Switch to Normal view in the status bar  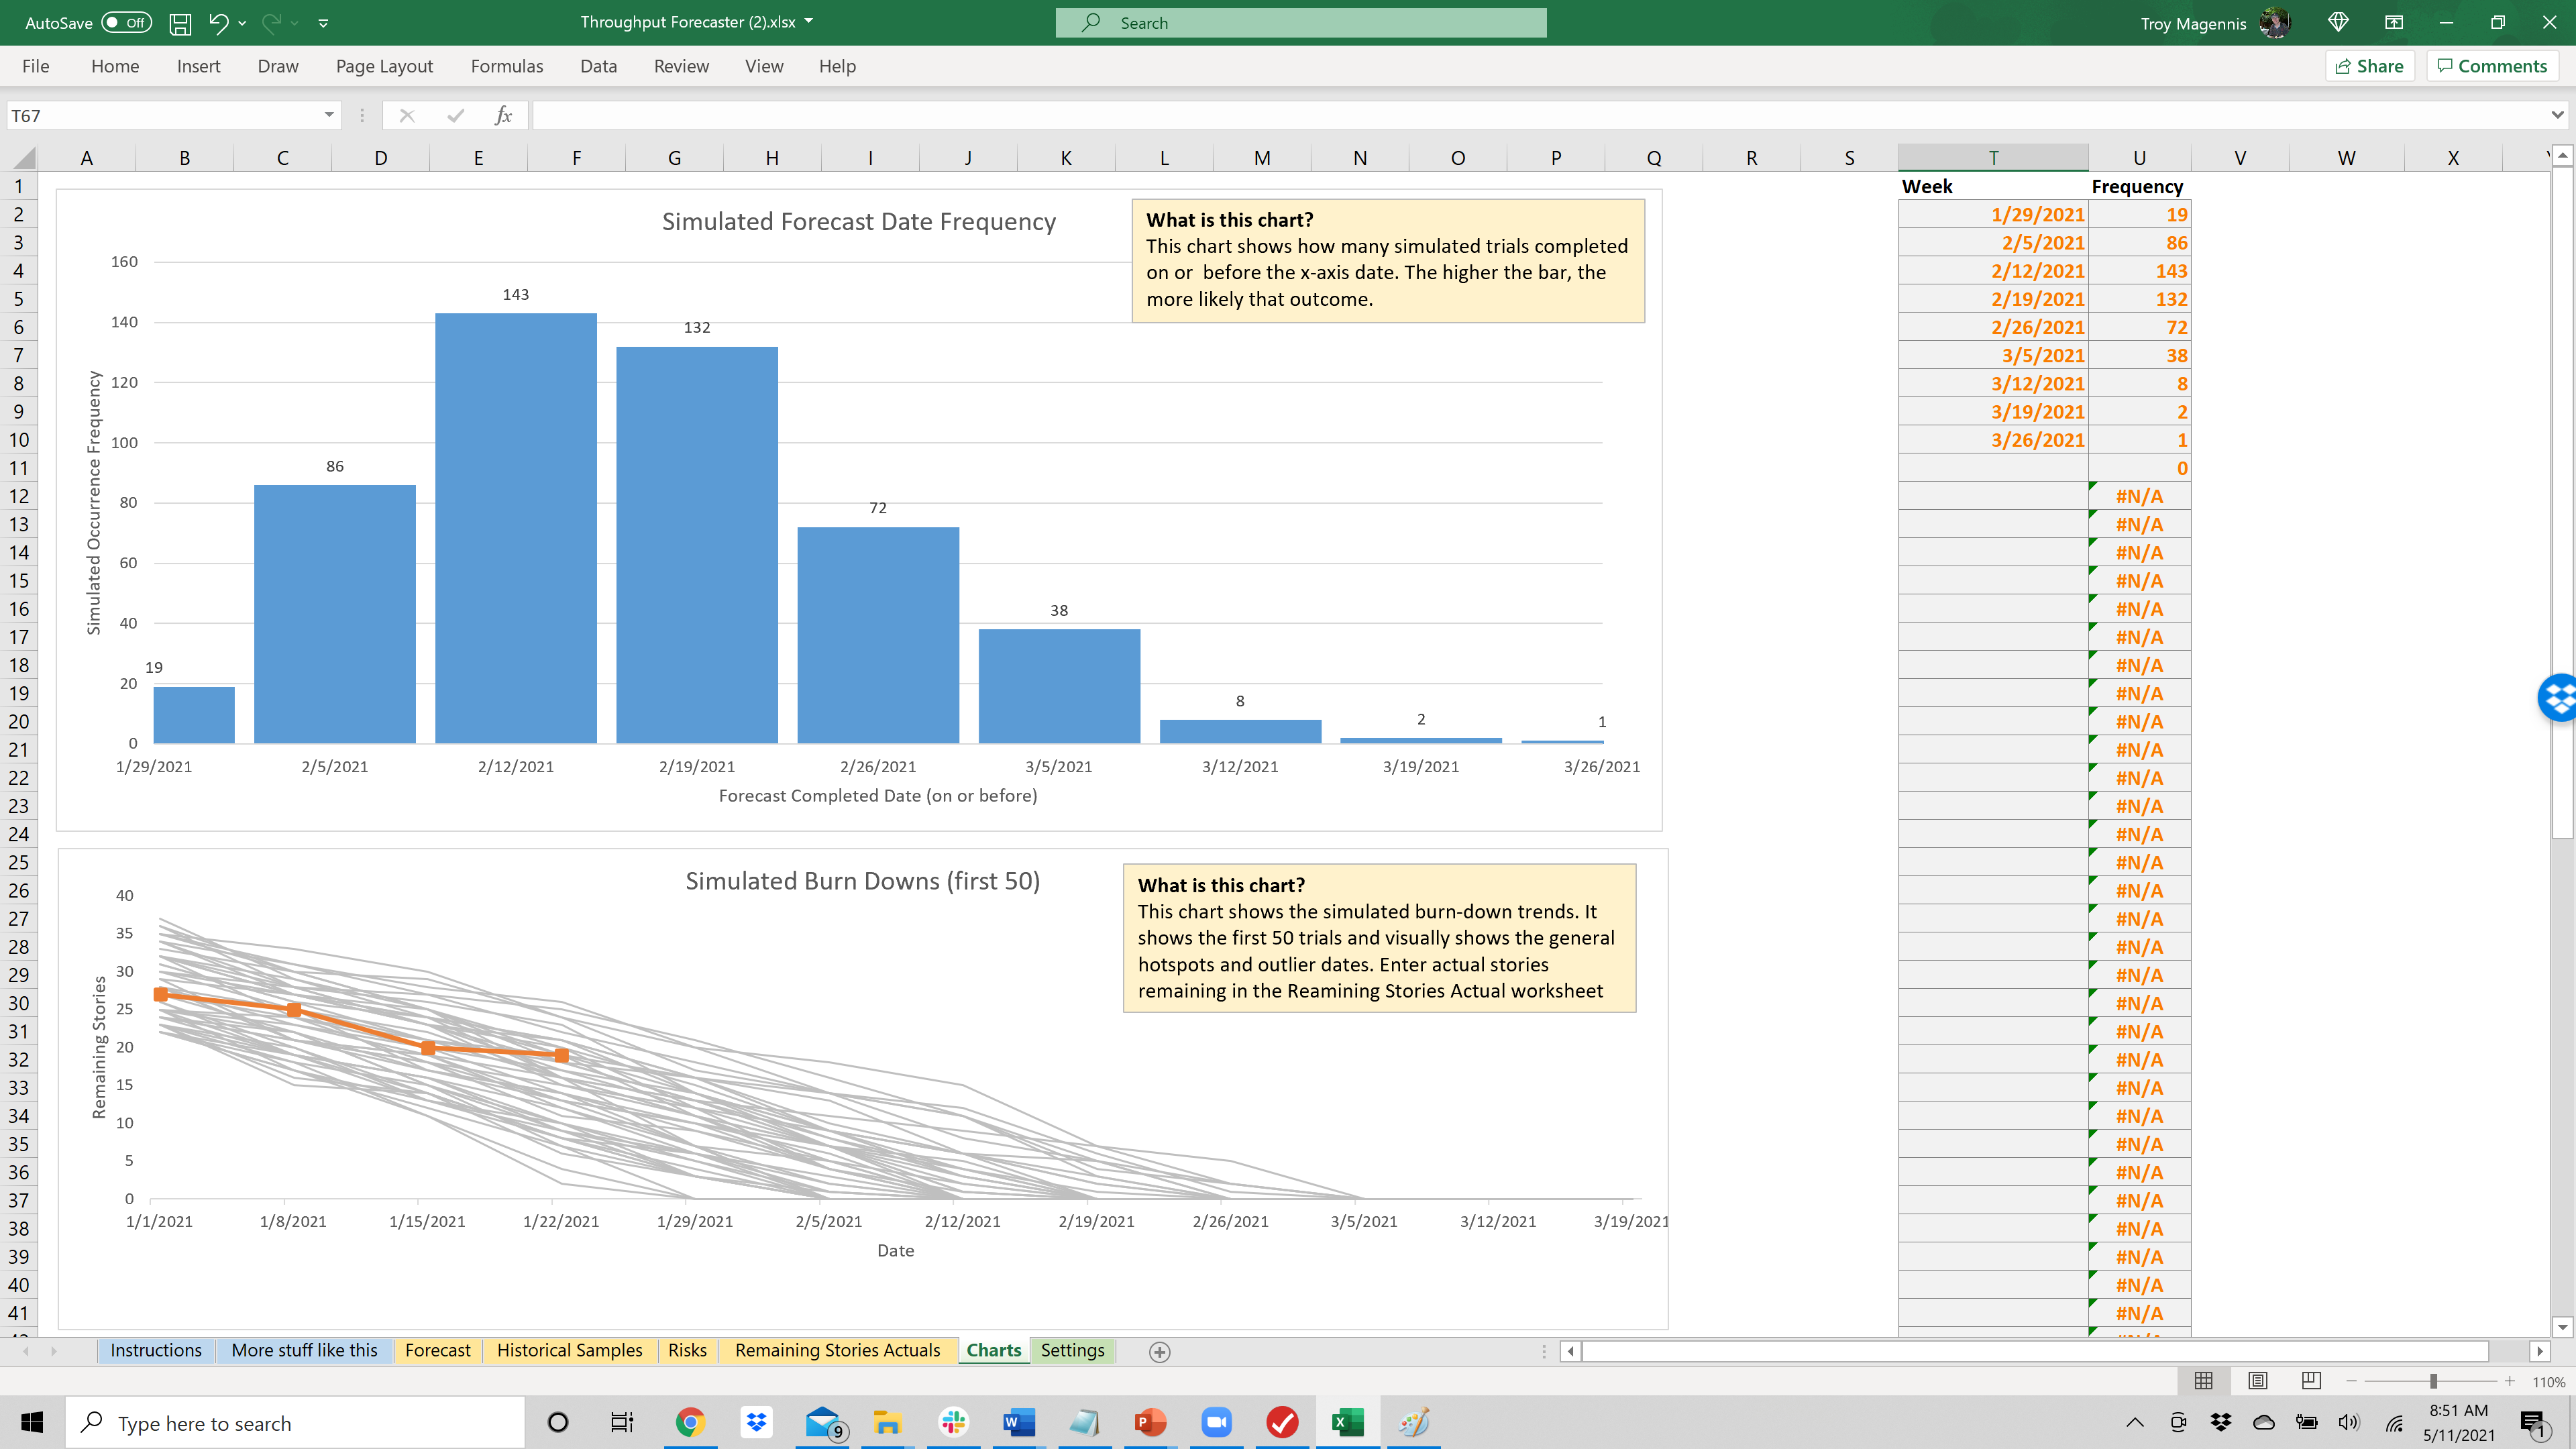pyautogui.click(x=2204, y=1380)
